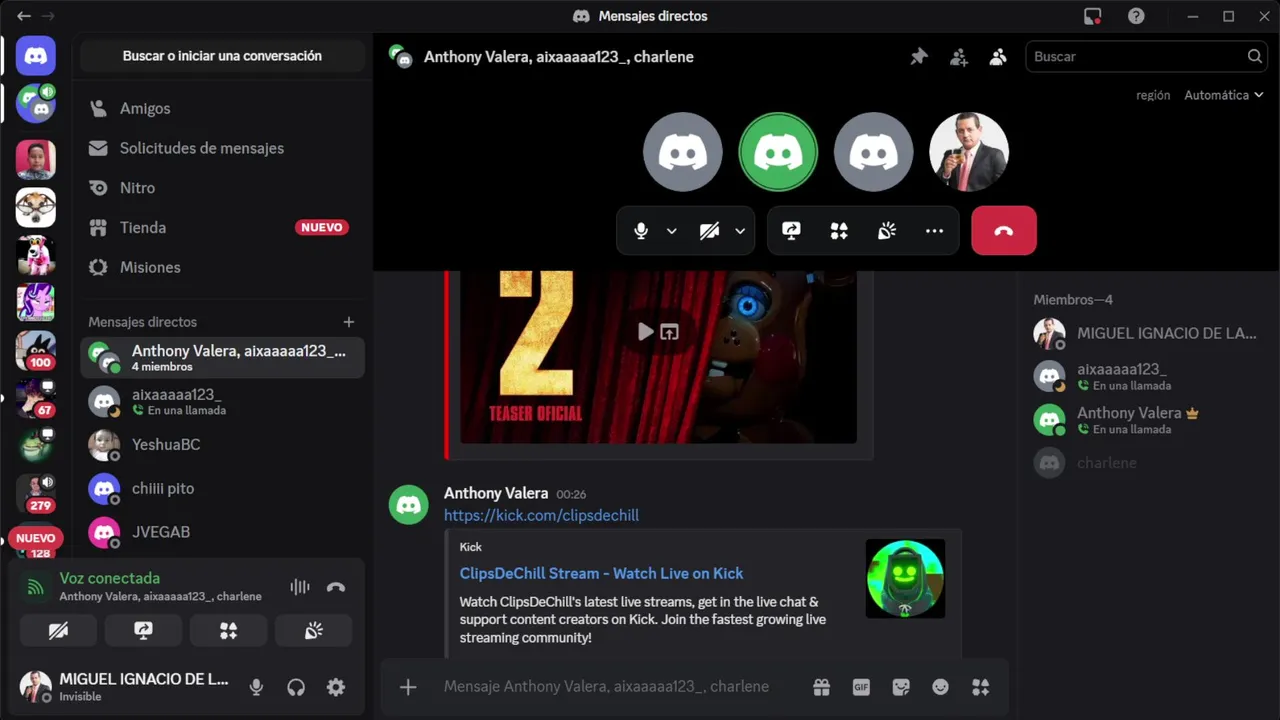Open Tienda shop page
1280x720 pixels.
(222, 228)
